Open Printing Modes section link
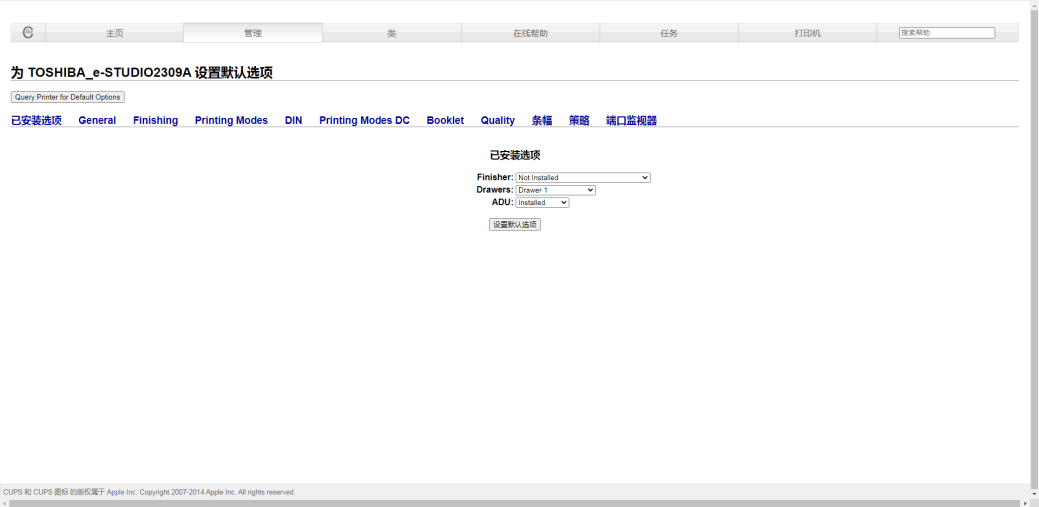This screenshot has height=507, width=1039. [231, 120]
